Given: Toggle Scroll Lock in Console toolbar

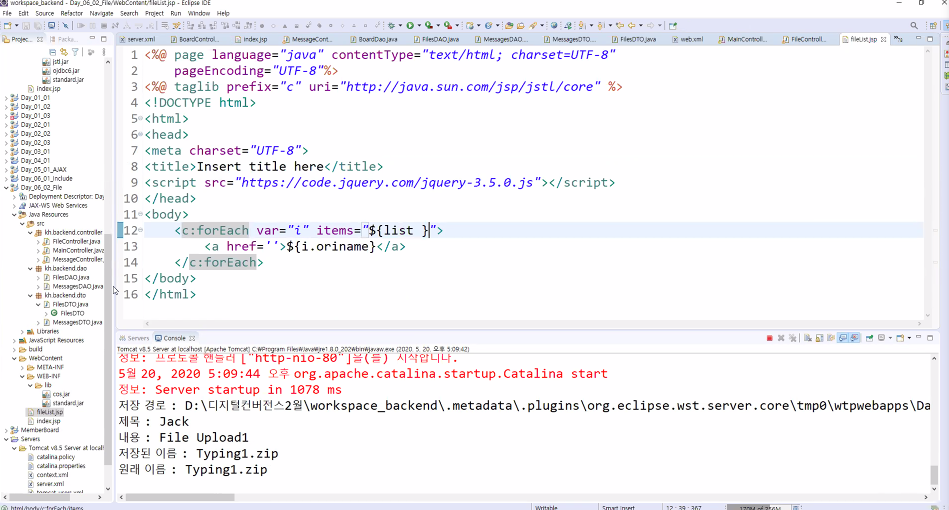Looking at the screenshot, I should [x=819, y=338].
